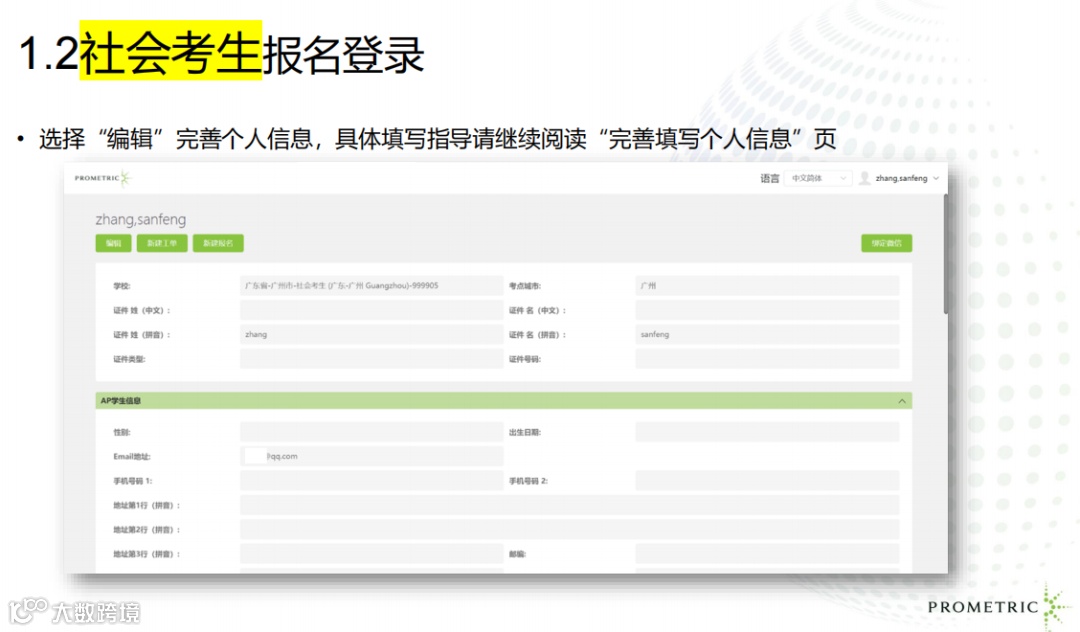Click the 考点城市 field showing 广州

[767, 286]
